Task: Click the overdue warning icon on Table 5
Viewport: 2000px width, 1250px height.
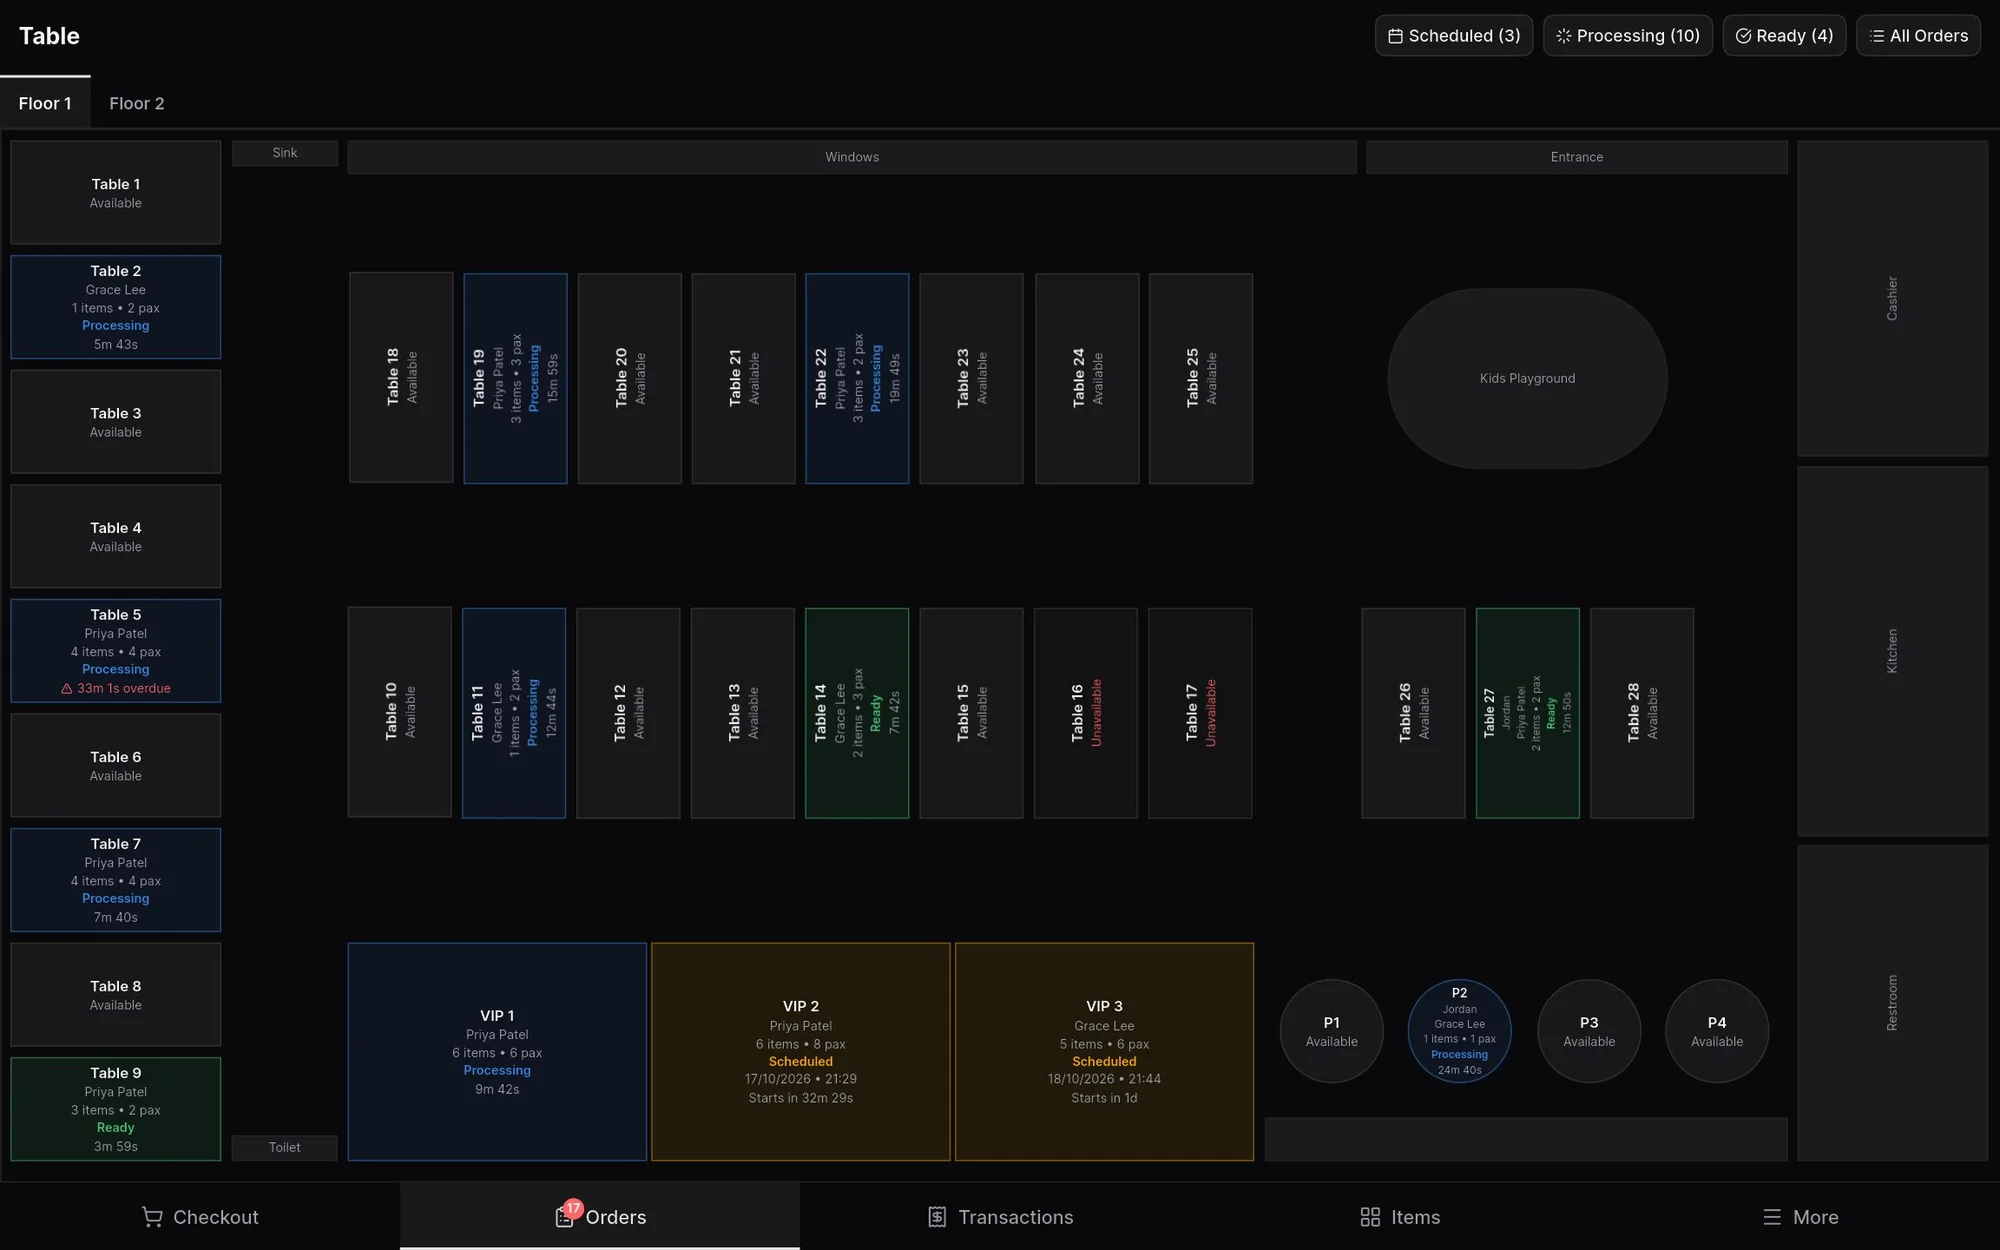Action: tap(67, 689)
